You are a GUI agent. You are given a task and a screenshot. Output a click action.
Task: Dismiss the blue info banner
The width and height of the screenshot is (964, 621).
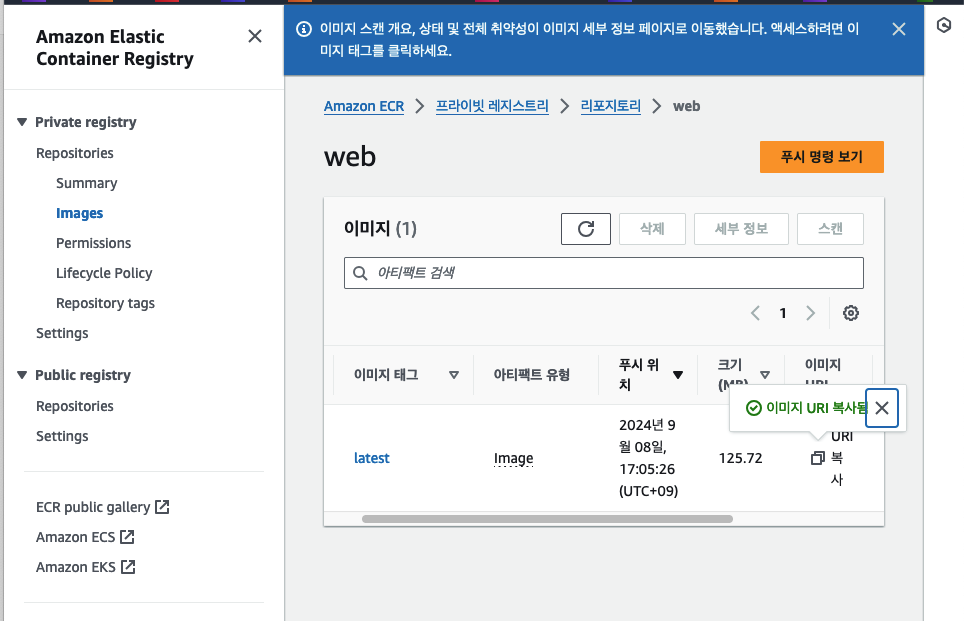click(x=898, y=29)
